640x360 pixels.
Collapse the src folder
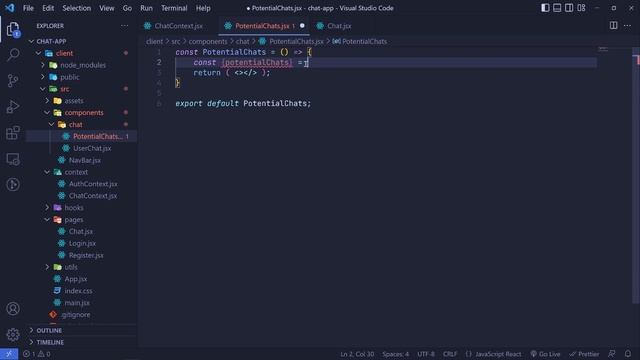tap(43, 89)
